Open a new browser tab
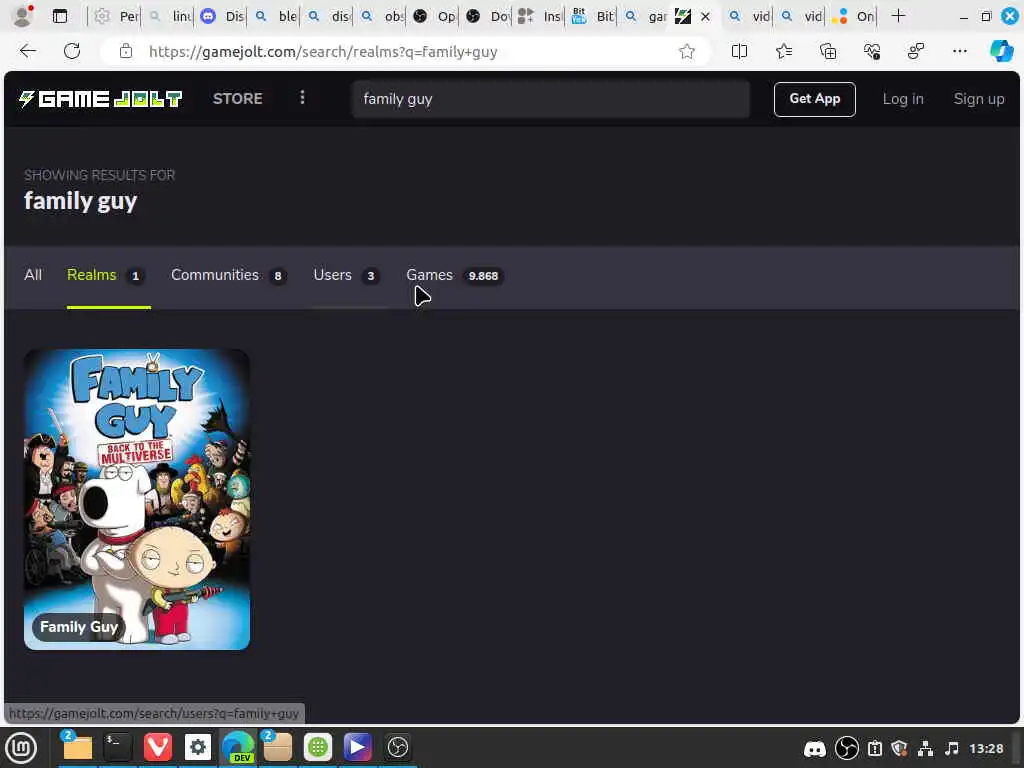 pyautogui.click(x=899, y=16)
